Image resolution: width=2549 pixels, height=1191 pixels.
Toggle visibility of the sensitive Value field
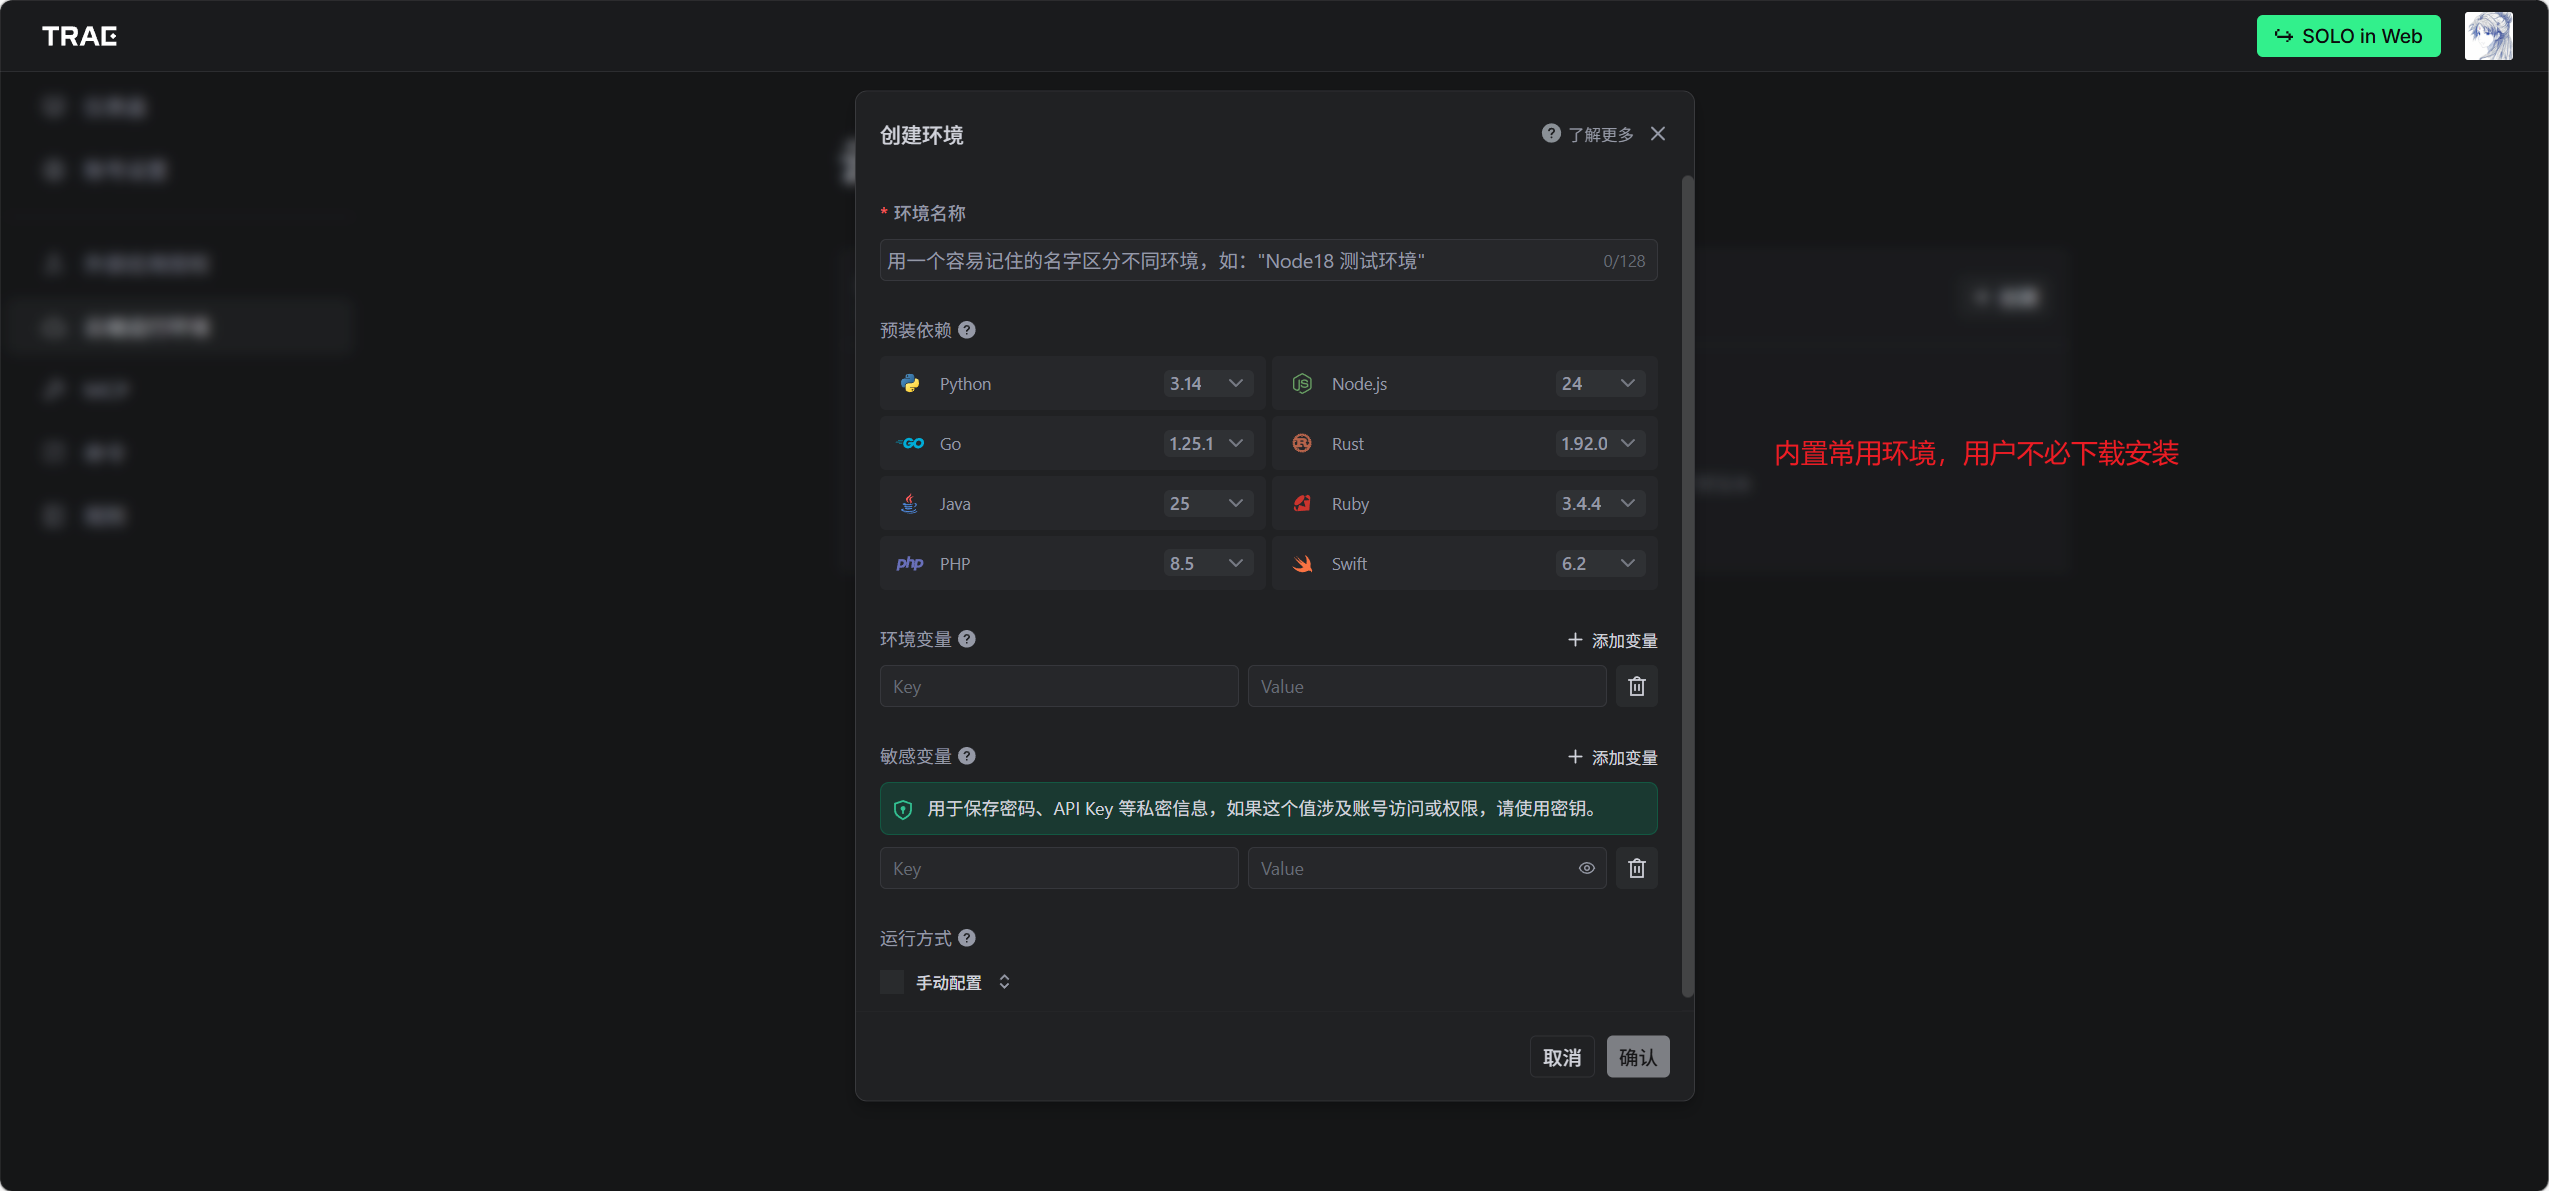(1586, 868)
